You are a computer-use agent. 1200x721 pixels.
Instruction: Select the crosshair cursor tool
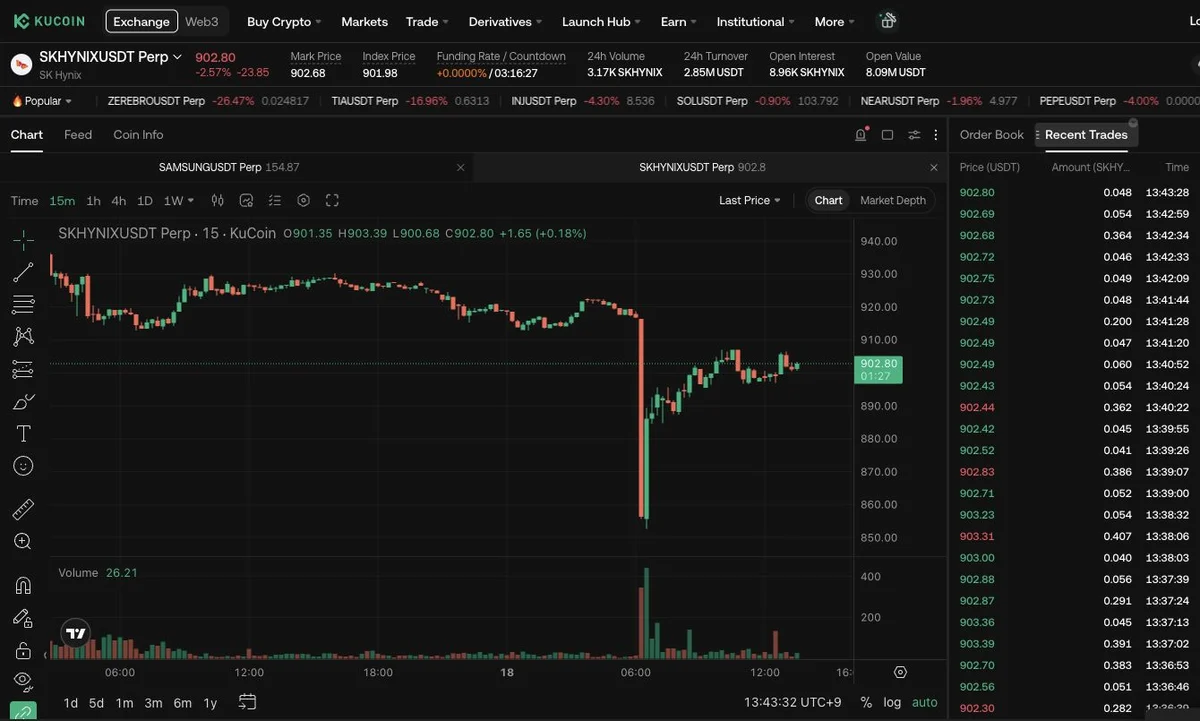coord(23,238)
